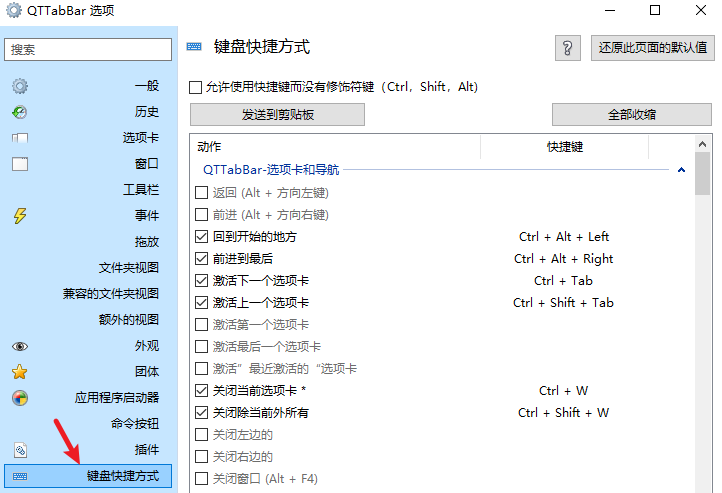Click 全部收缩 button

pos(632,115)
